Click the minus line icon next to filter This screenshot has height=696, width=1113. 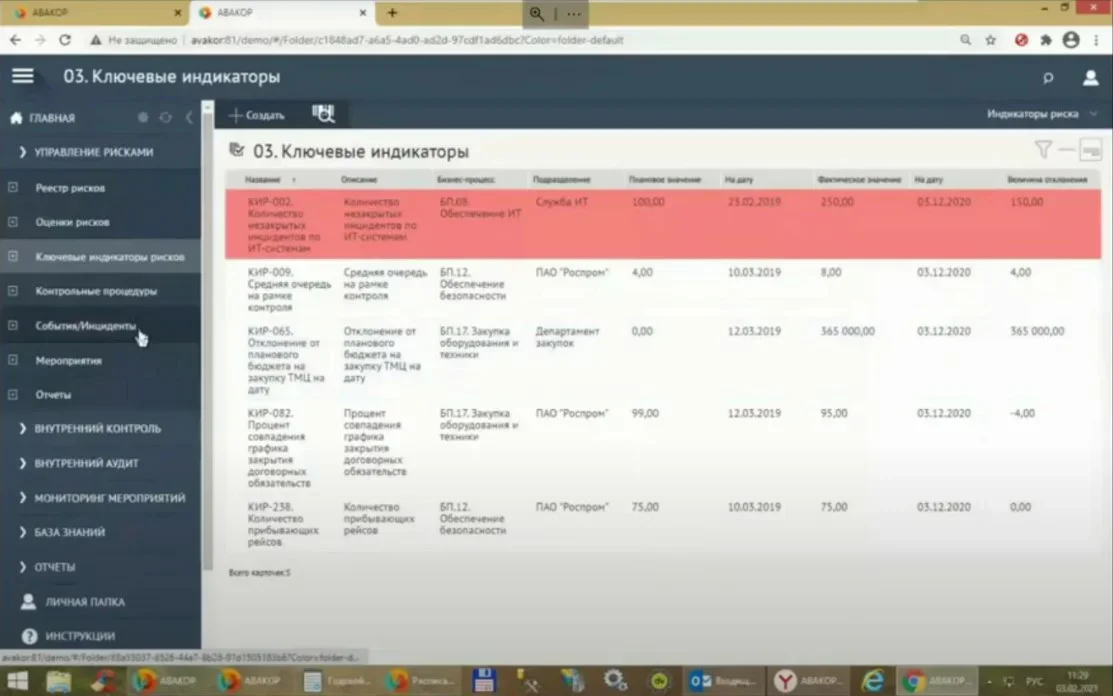[x=1065, y=150]
